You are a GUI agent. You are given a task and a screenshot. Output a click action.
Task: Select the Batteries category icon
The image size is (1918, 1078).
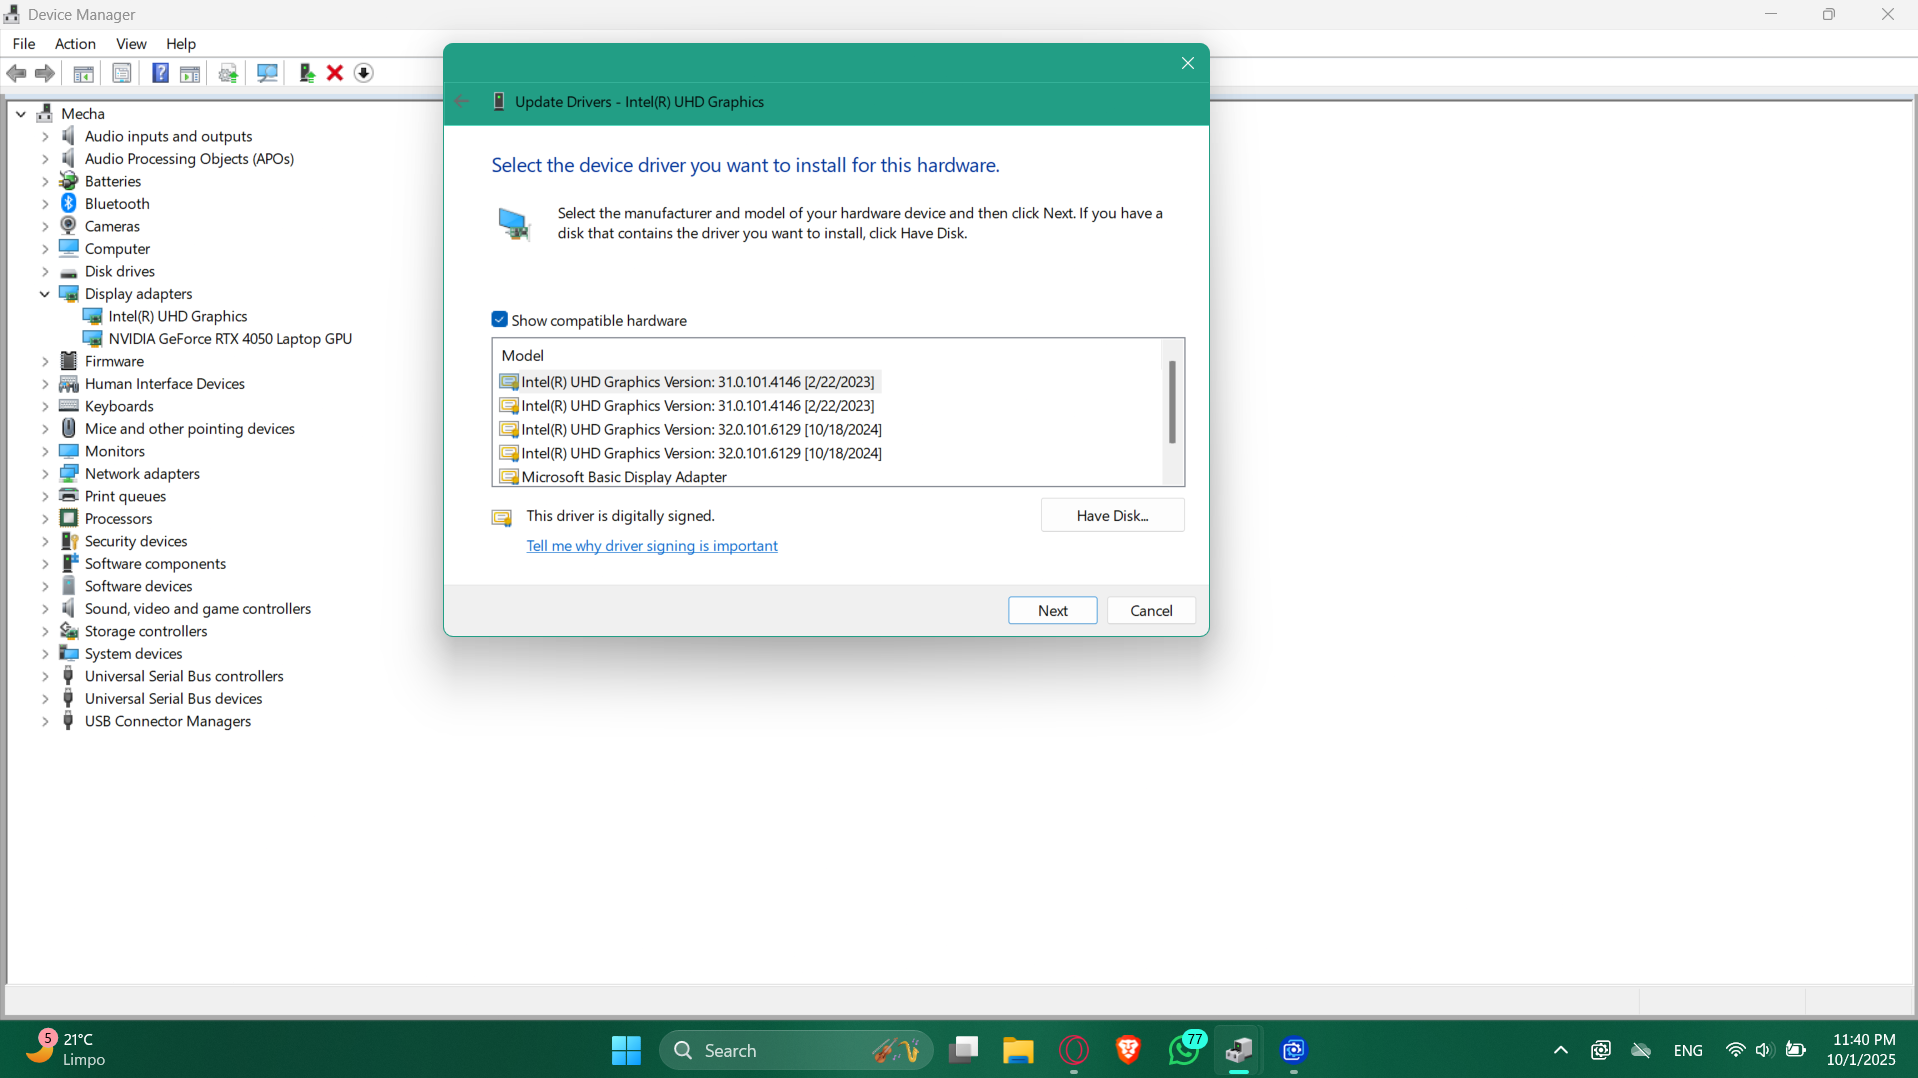click(x=69, y=181)
